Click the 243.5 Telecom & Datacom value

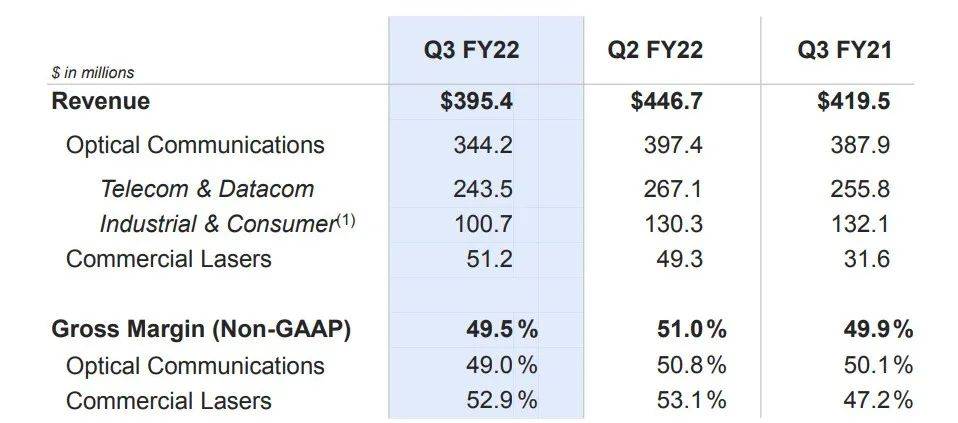482,189
